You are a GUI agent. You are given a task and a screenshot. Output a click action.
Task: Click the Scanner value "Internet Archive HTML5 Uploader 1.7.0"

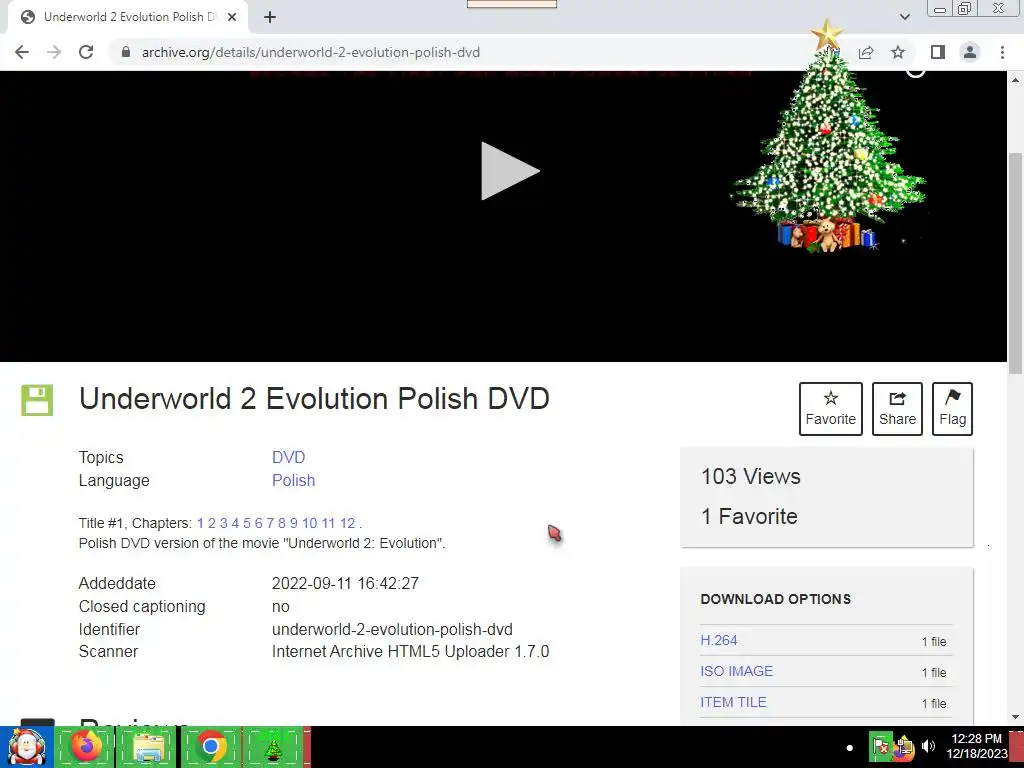410,651
